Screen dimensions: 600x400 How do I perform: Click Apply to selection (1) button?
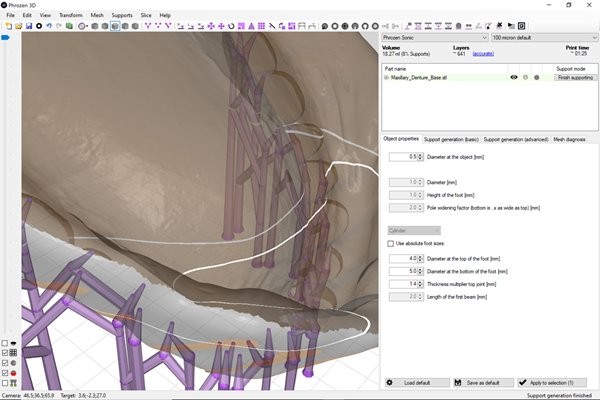tap(561, 382)
